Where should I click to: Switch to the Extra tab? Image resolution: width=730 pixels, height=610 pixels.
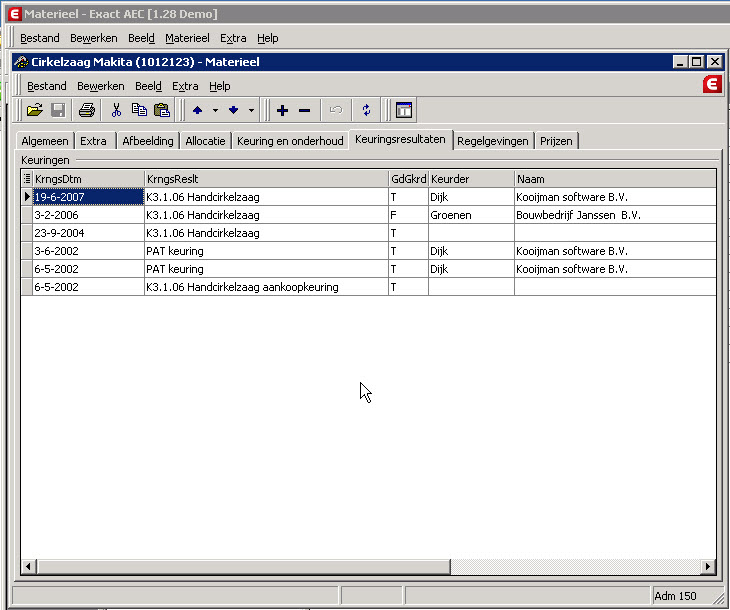point(93,141)
